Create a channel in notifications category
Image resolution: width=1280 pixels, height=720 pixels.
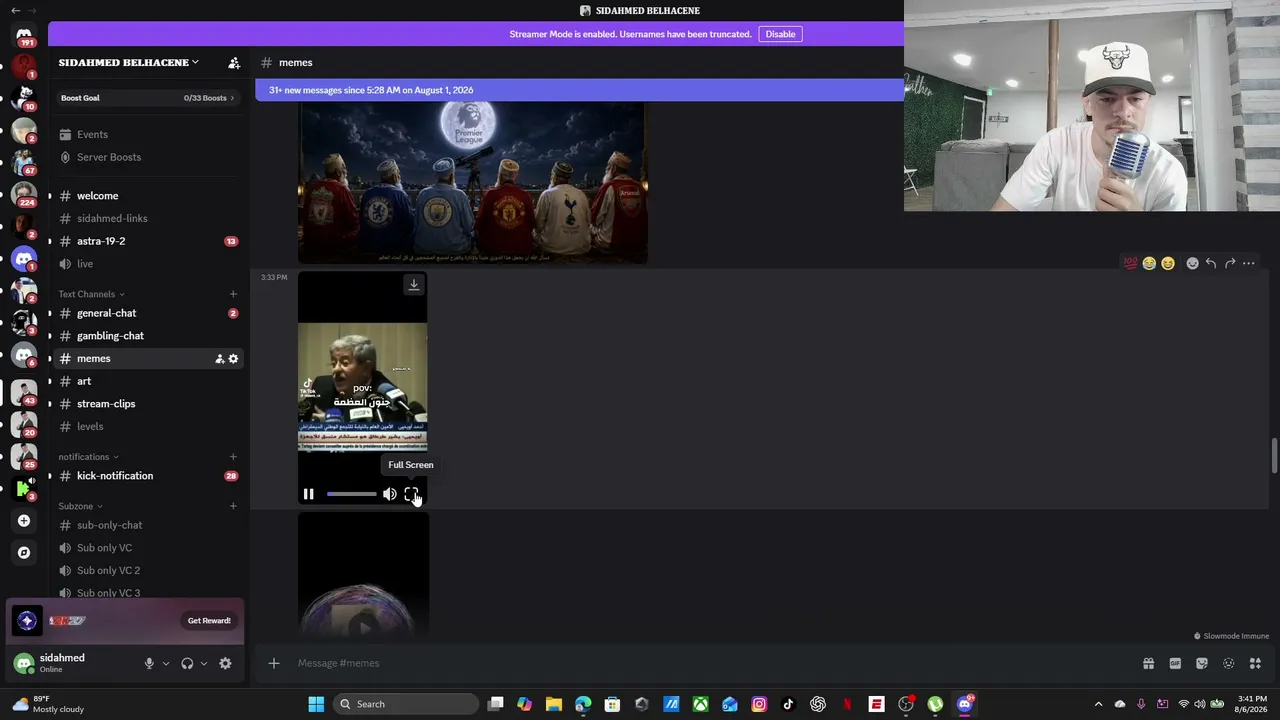point(233,457)
